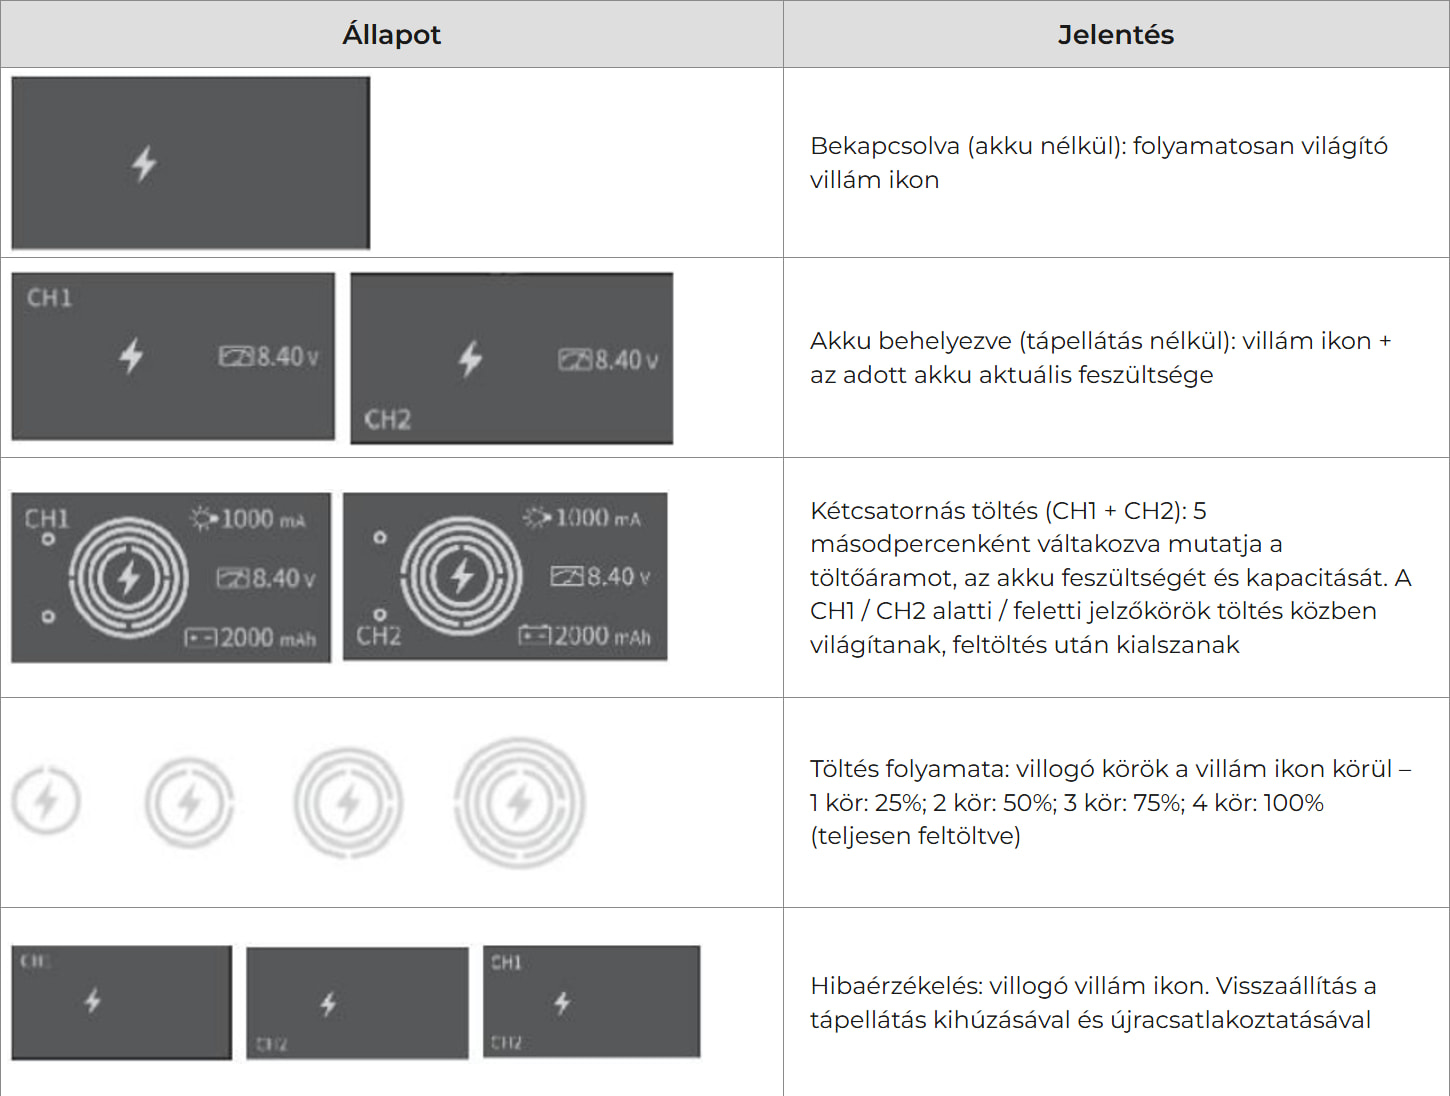
Task: Click the lightning bolt in the first display
Action: click(x=145, y=163)
